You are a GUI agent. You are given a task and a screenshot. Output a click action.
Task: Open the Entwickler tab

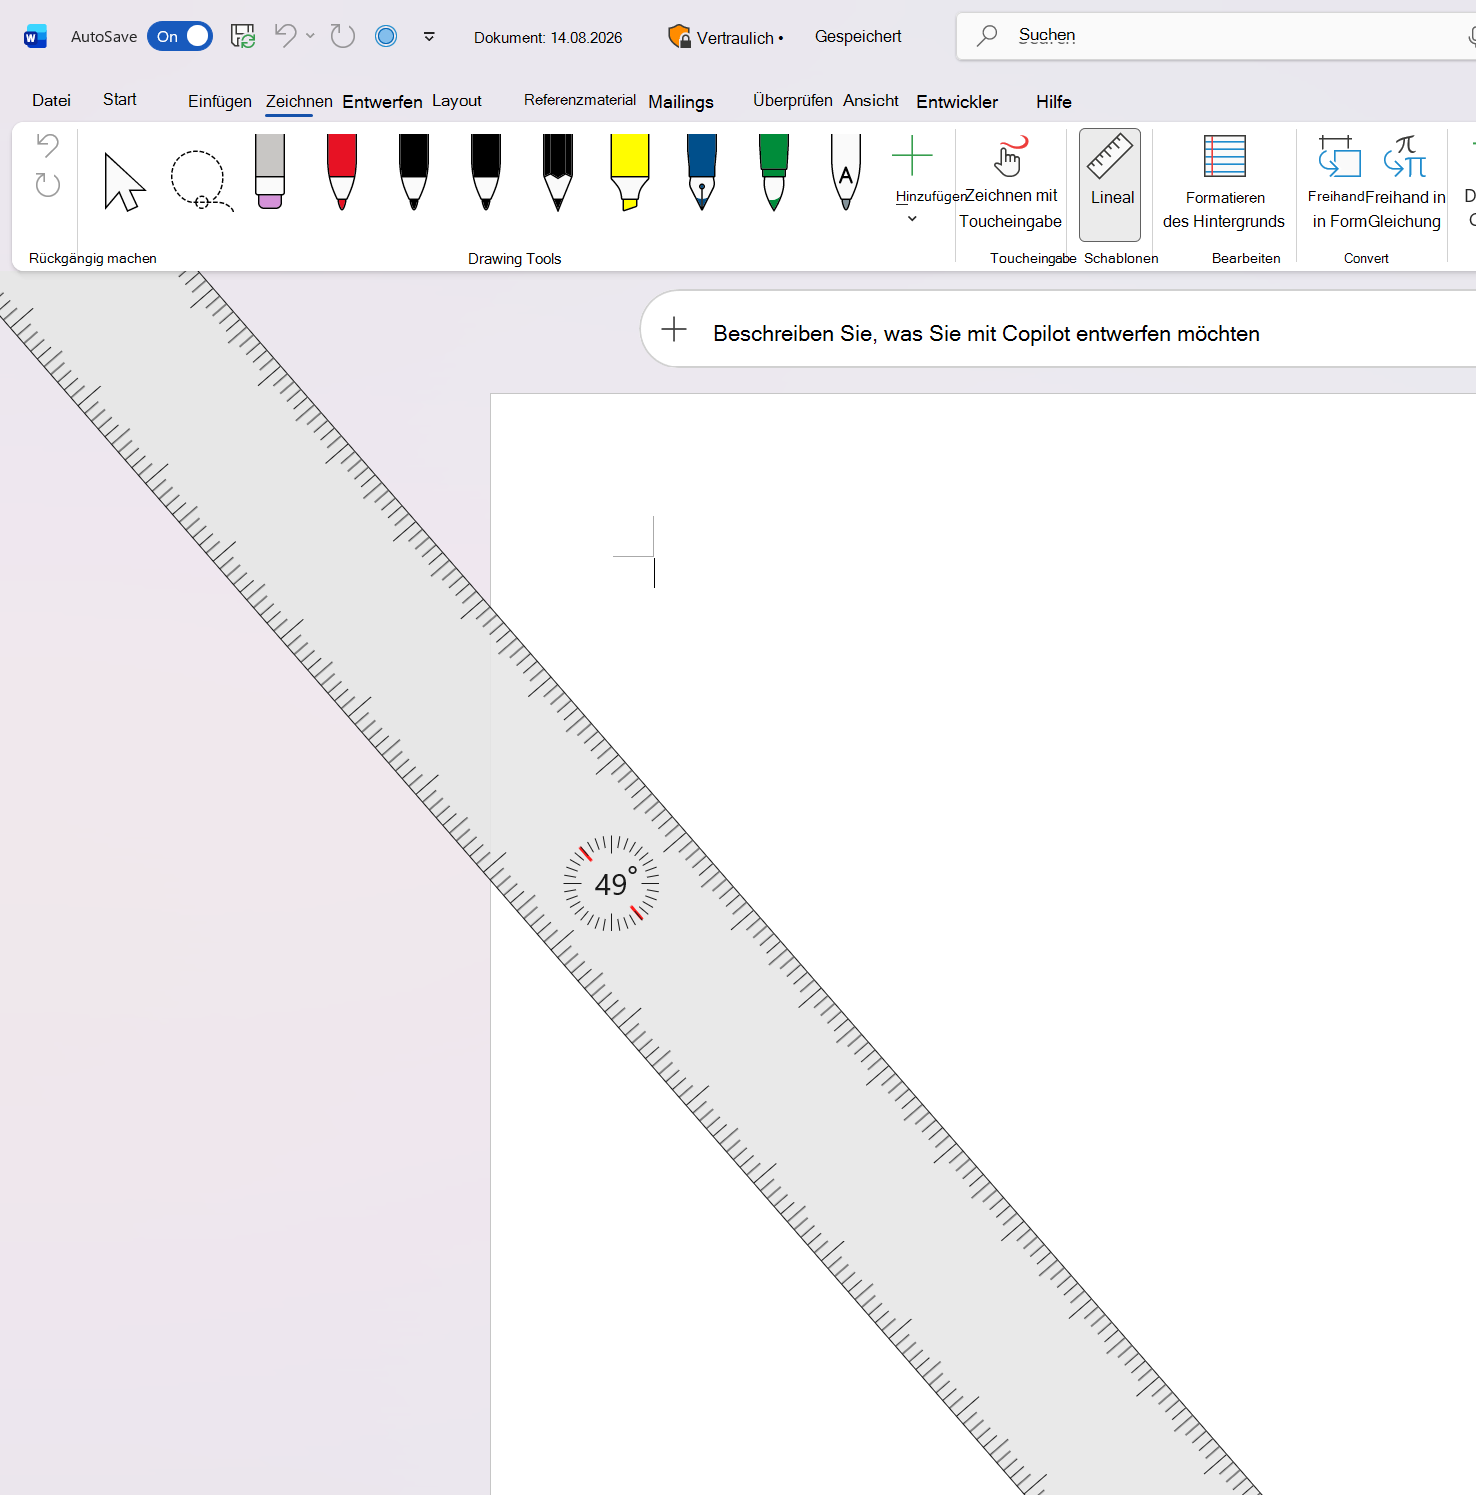click(x=957, y=101)
